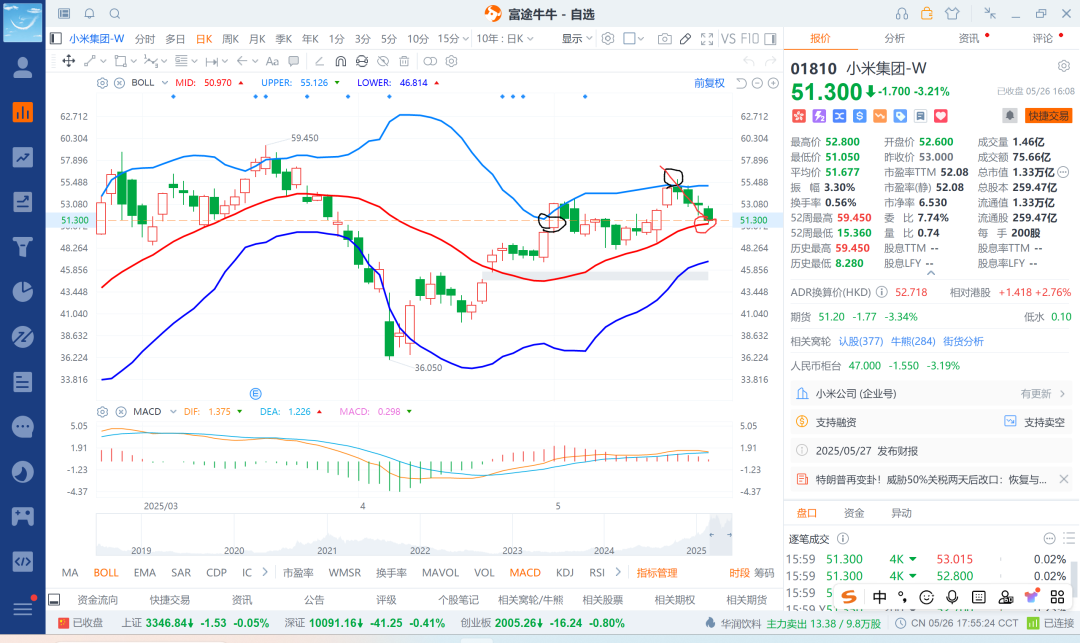
Task: Select the comment note drawing tool
Action: (294, 61)
